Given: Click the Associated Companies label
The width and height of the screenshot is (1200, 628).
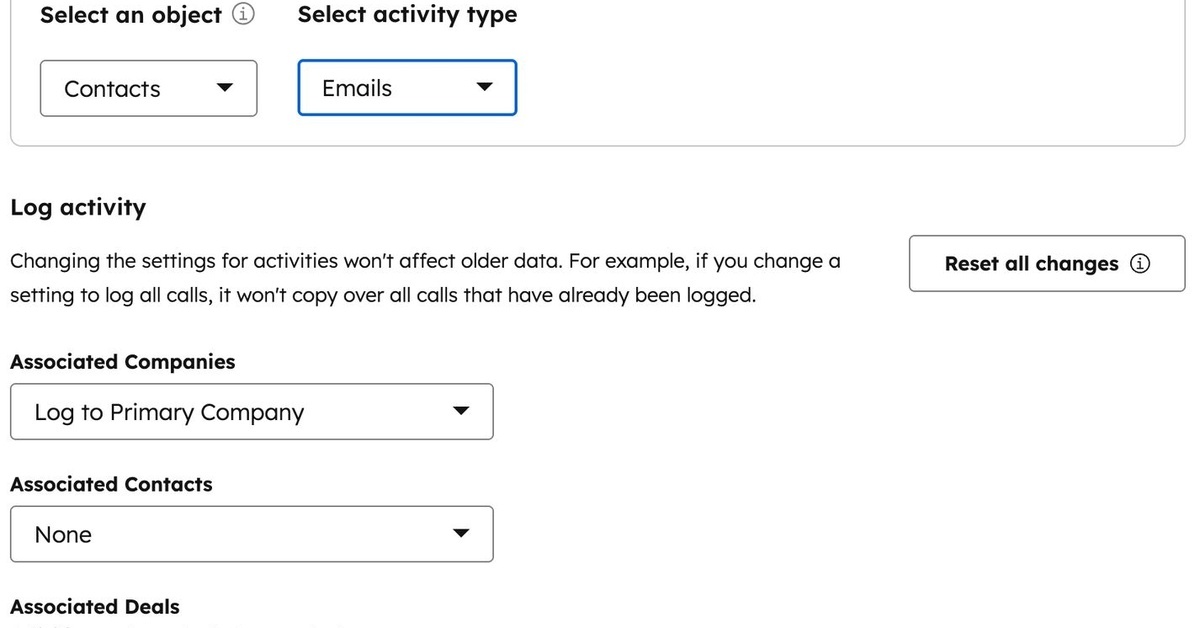Looking at the screenshot, I should coord(123,362).
